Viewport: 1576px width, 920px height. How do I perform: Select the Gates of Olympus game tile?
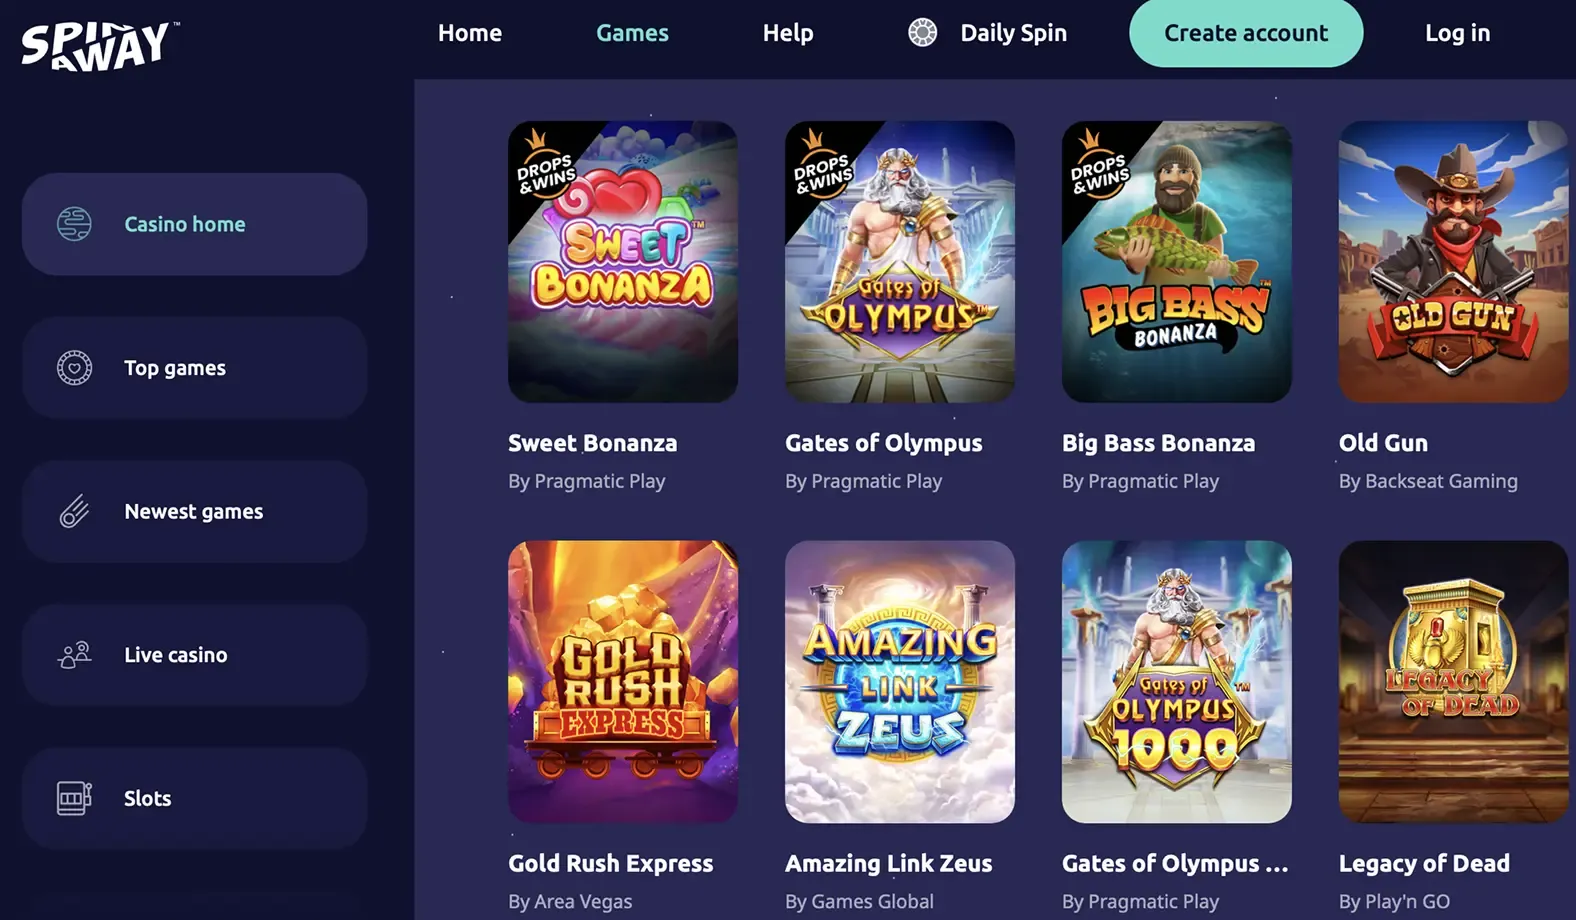899,262
